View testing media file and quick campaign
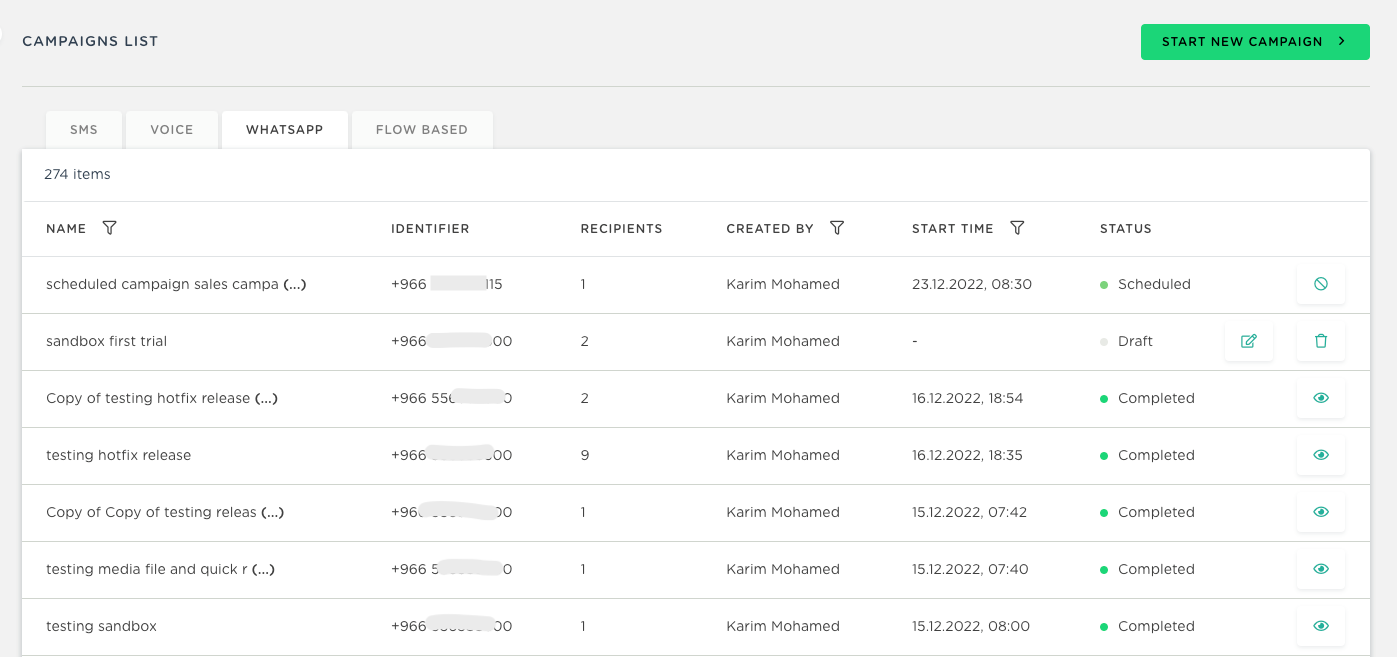1397x657 pixels. pos(1321,569)
